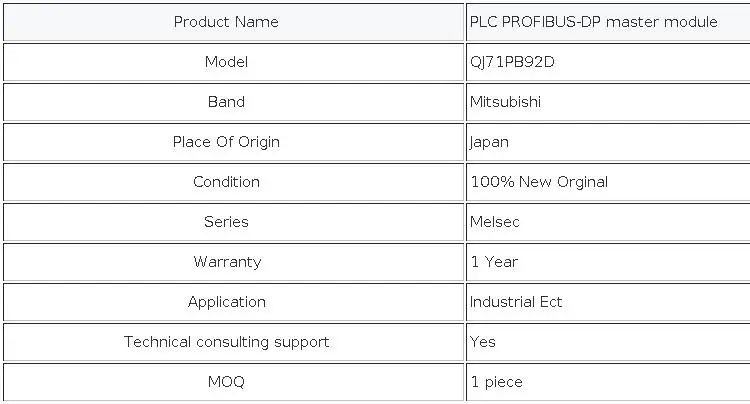This screenshot has width=750, height=404.
Task: Click the "Product Name" label cell
Action: 226,22
